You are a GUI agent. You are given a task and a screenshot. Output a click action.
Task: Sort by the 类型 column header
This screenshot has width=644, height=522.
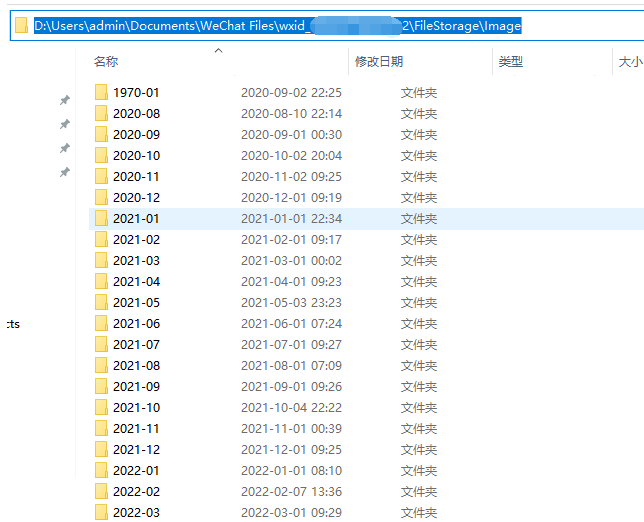(x=511, y=62)
